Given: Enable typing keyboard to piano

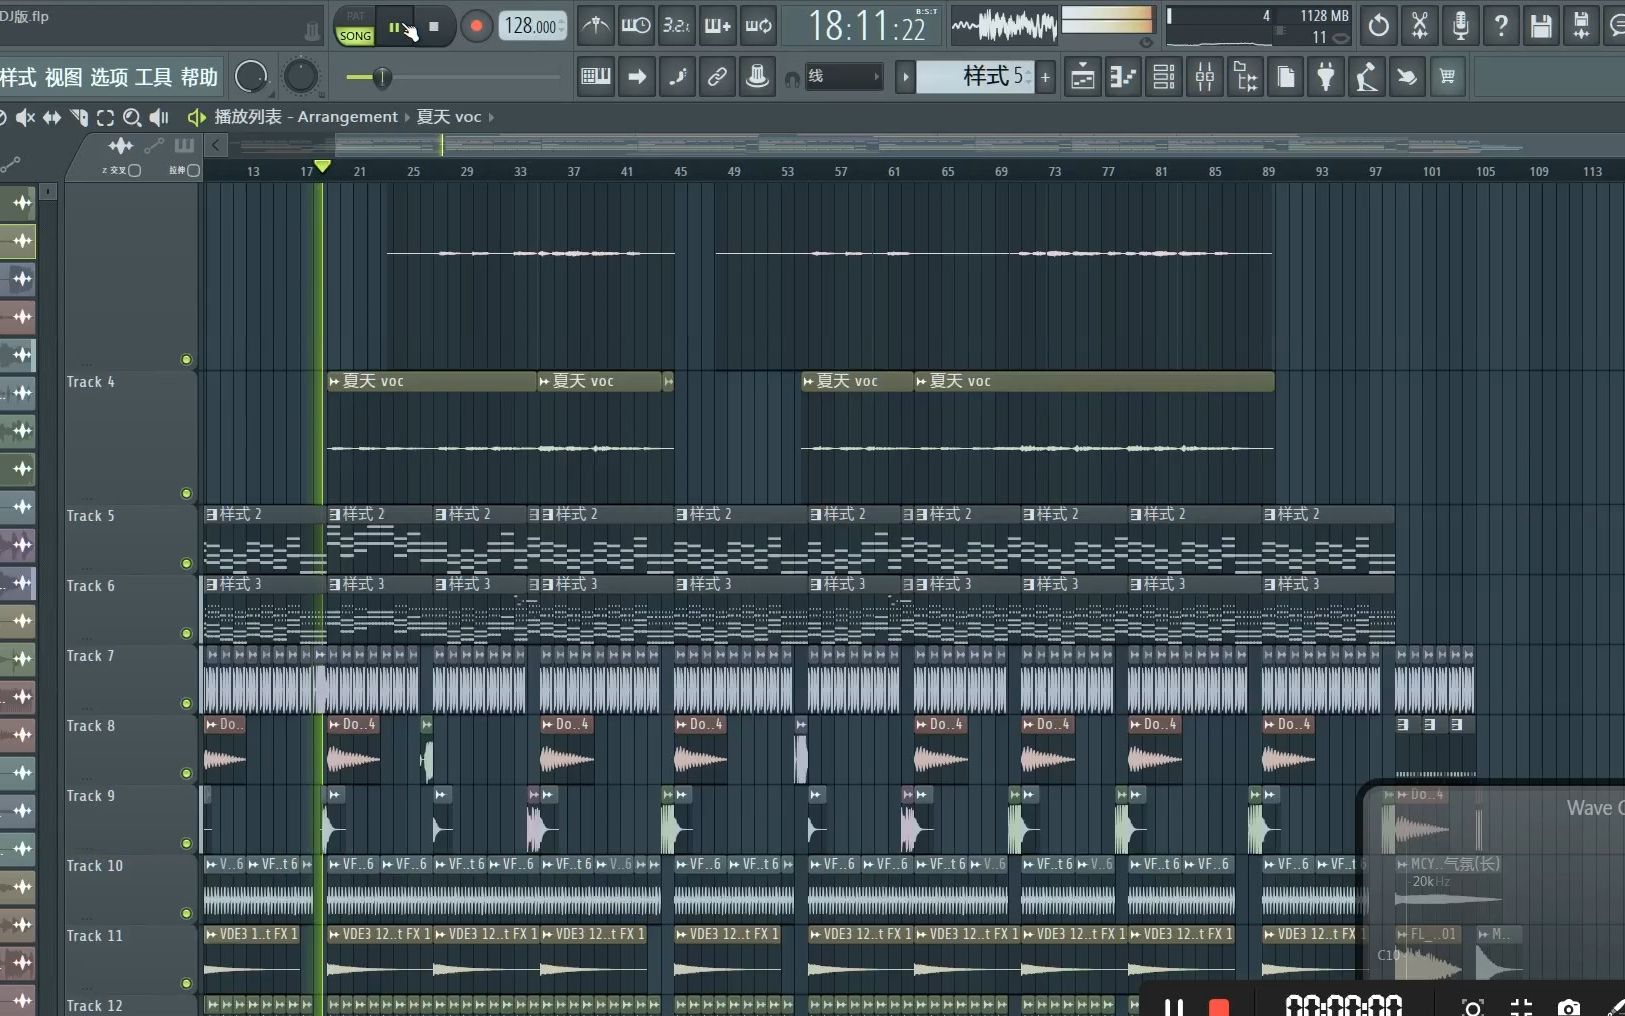Looking at the screenshot, I should click(x=596, y=76).
